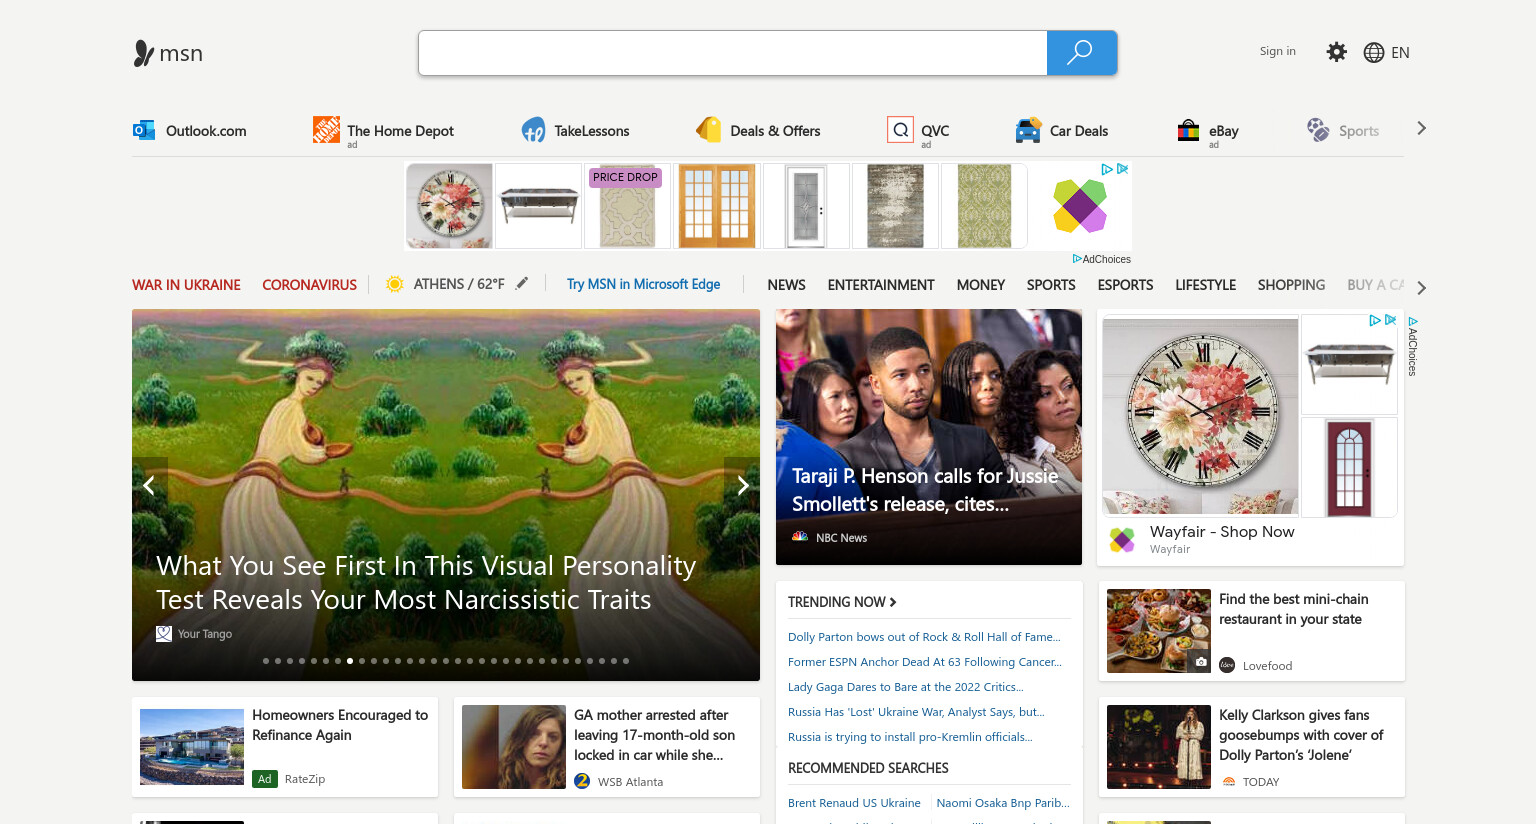This screenshot has width=1536, height=824.
Task: Open pro-Kremlin officials trending link
Action: 910,737
